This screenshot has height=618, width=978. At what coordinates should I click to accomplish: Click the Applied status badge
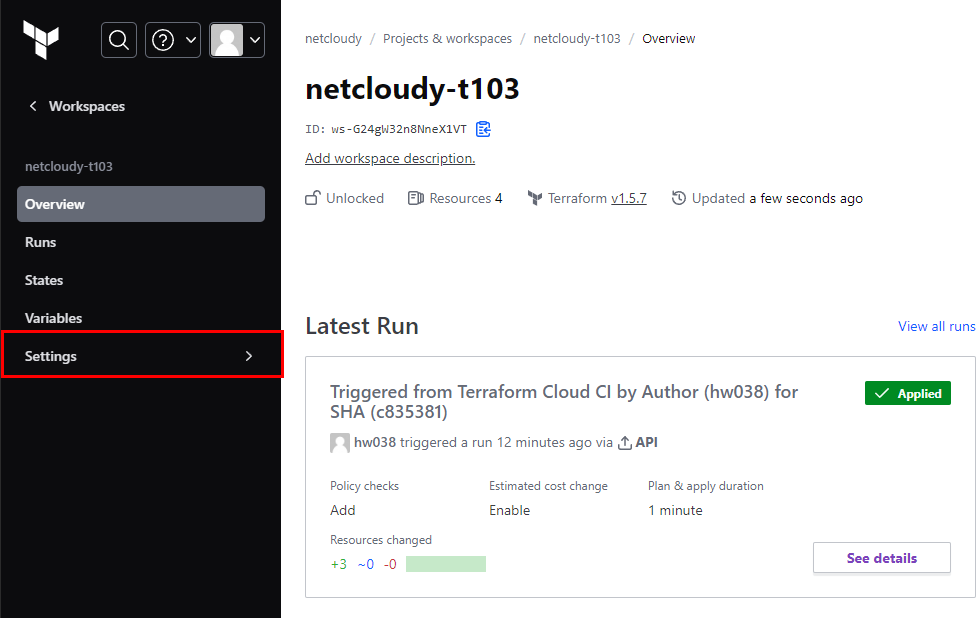point(908,393)
